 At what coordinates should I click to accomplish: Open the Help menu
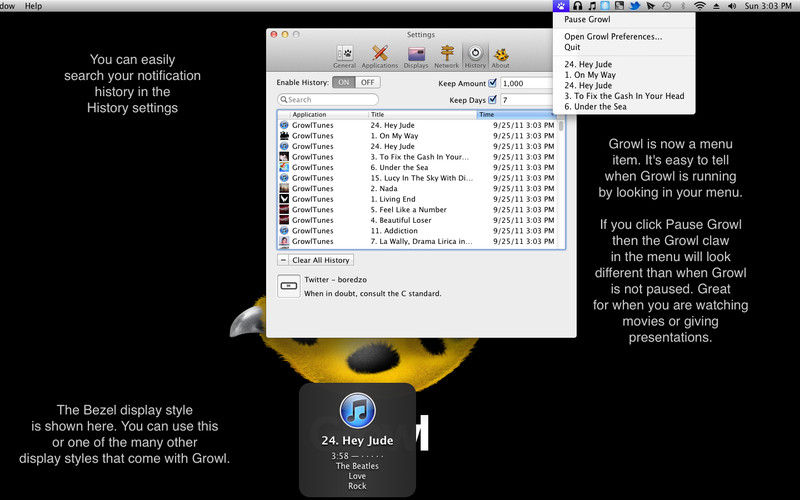[x=34, y=6]
